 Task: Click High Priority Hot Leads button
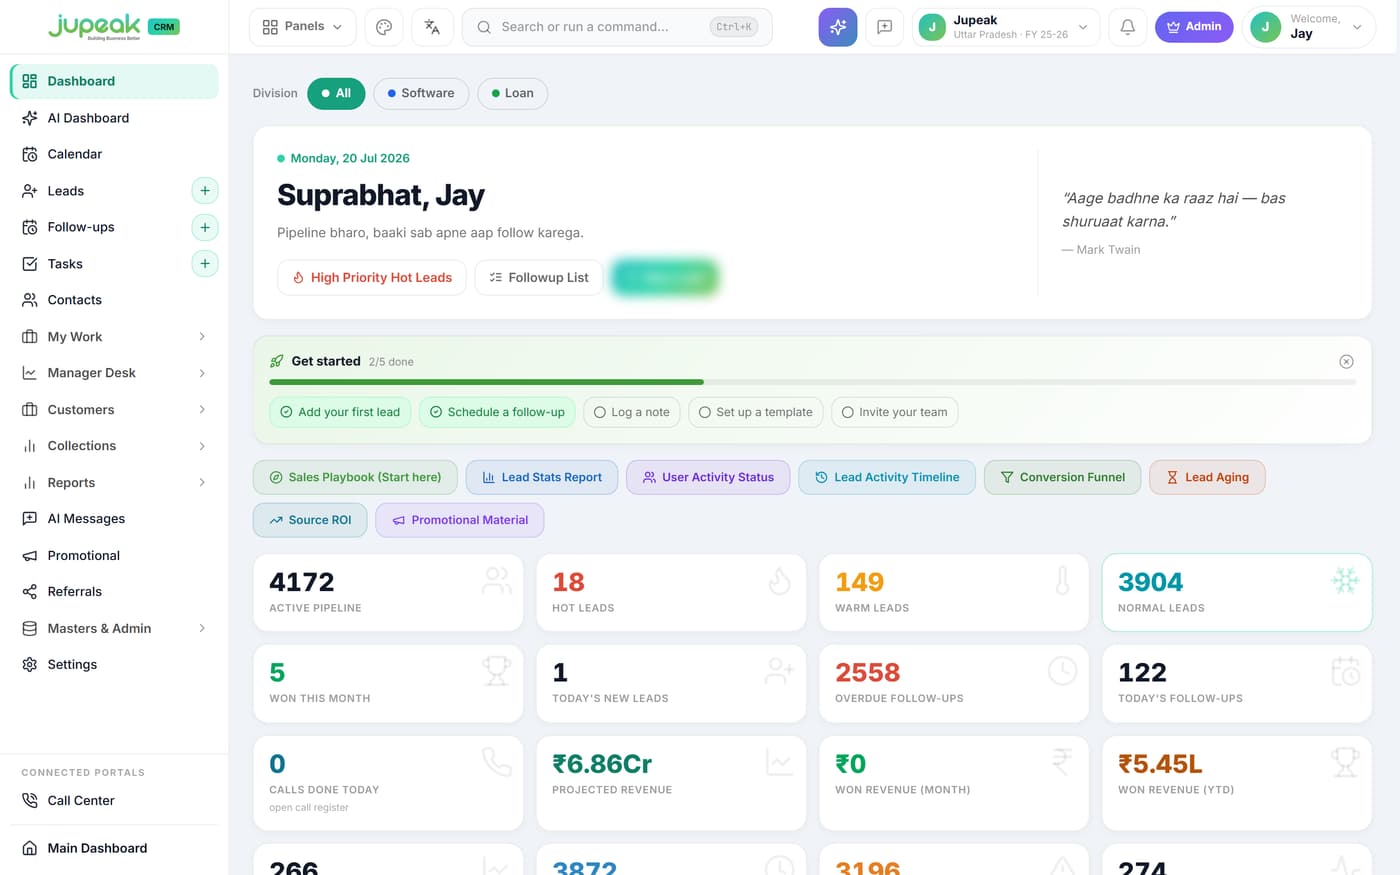[x=372, y=278]
